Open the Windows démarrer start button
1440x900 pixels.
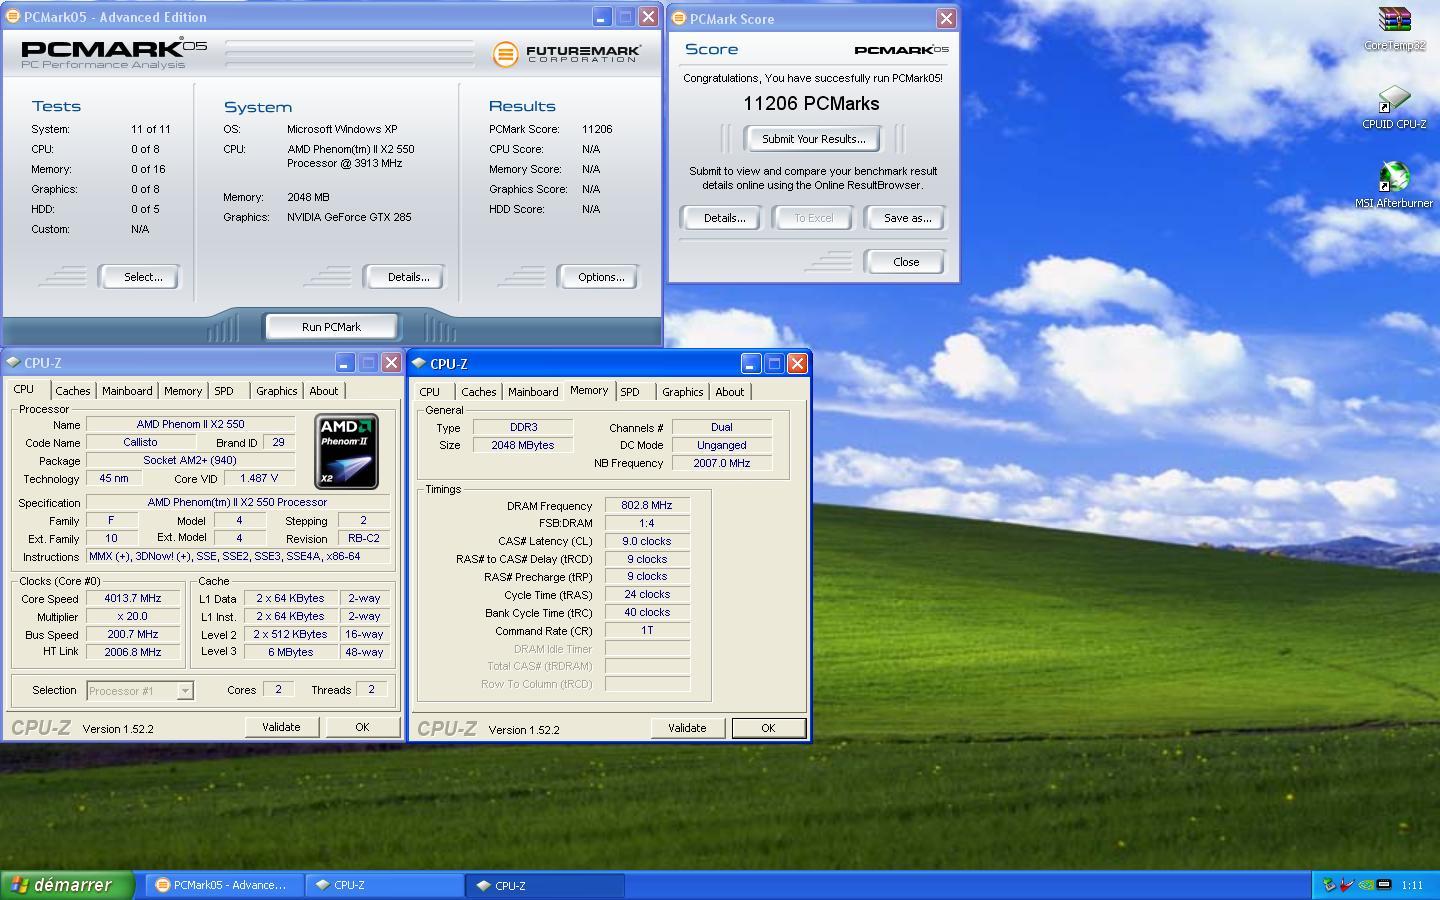point(67,885)
